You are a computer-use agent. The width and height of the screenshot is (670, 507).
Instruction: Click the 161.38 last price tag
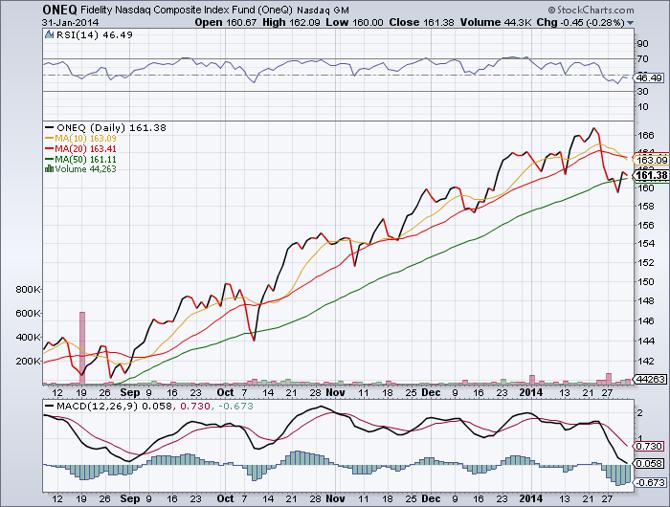650,176
